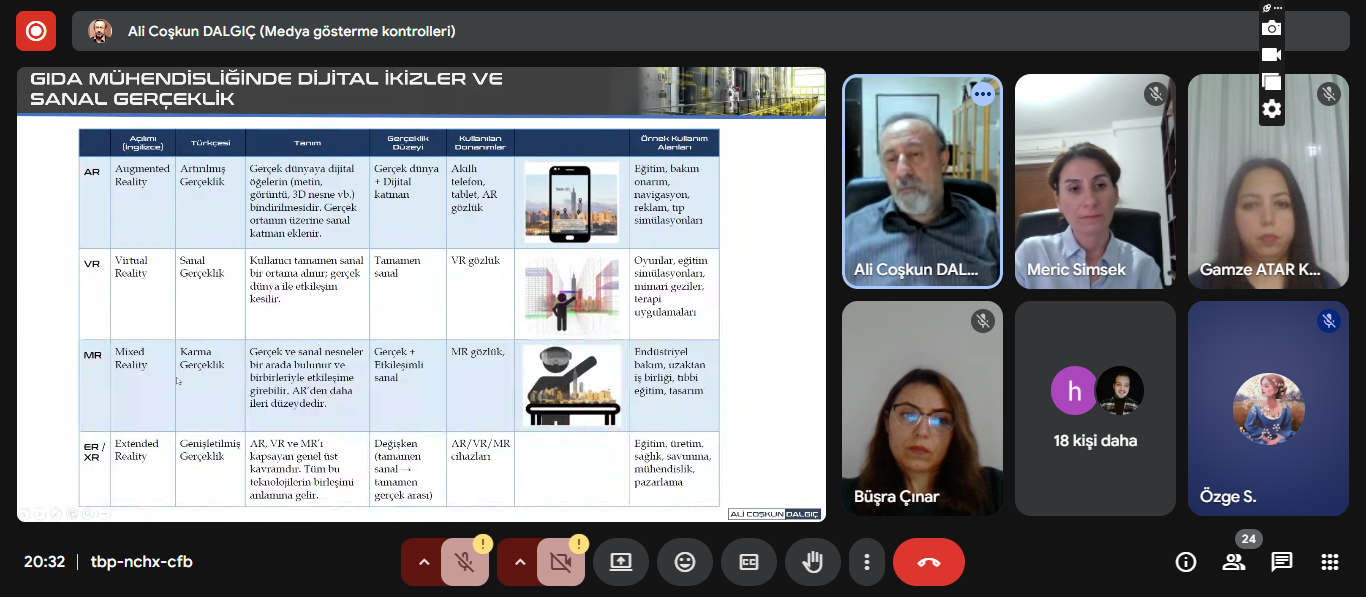Toggle the muted microphone button
This screenshot has width=1366, height=597.
[465, 562]
